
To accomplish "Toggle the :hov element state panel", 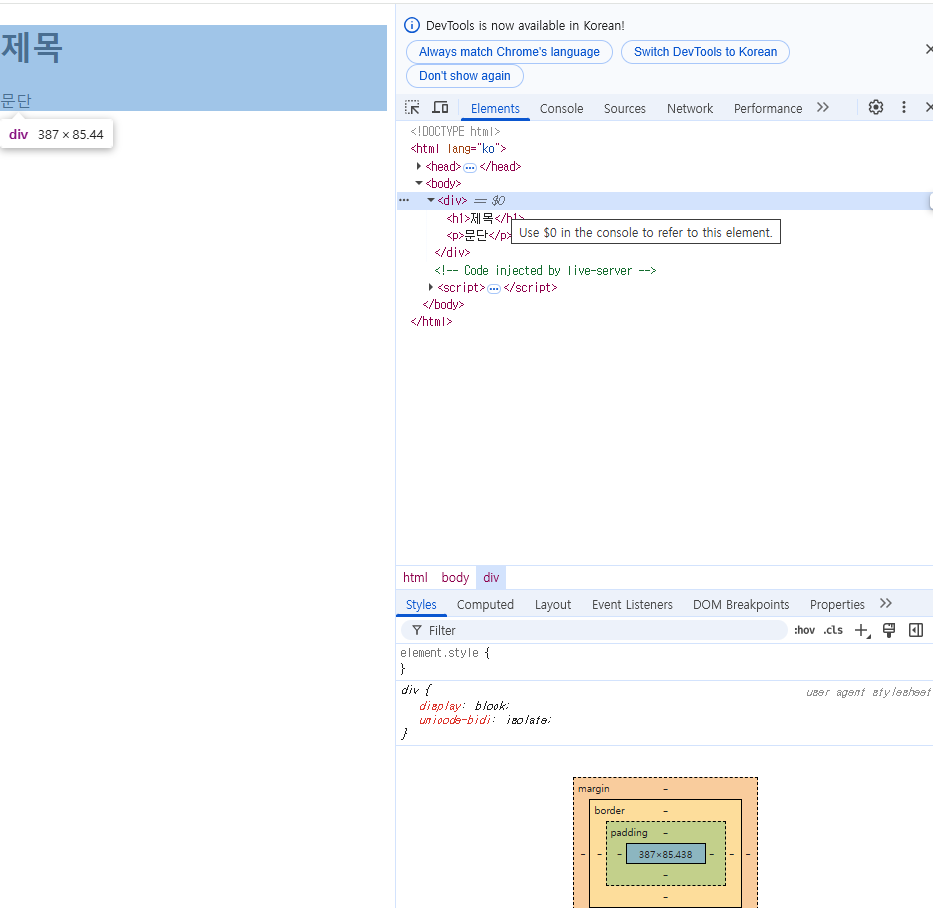I will 804,631.
